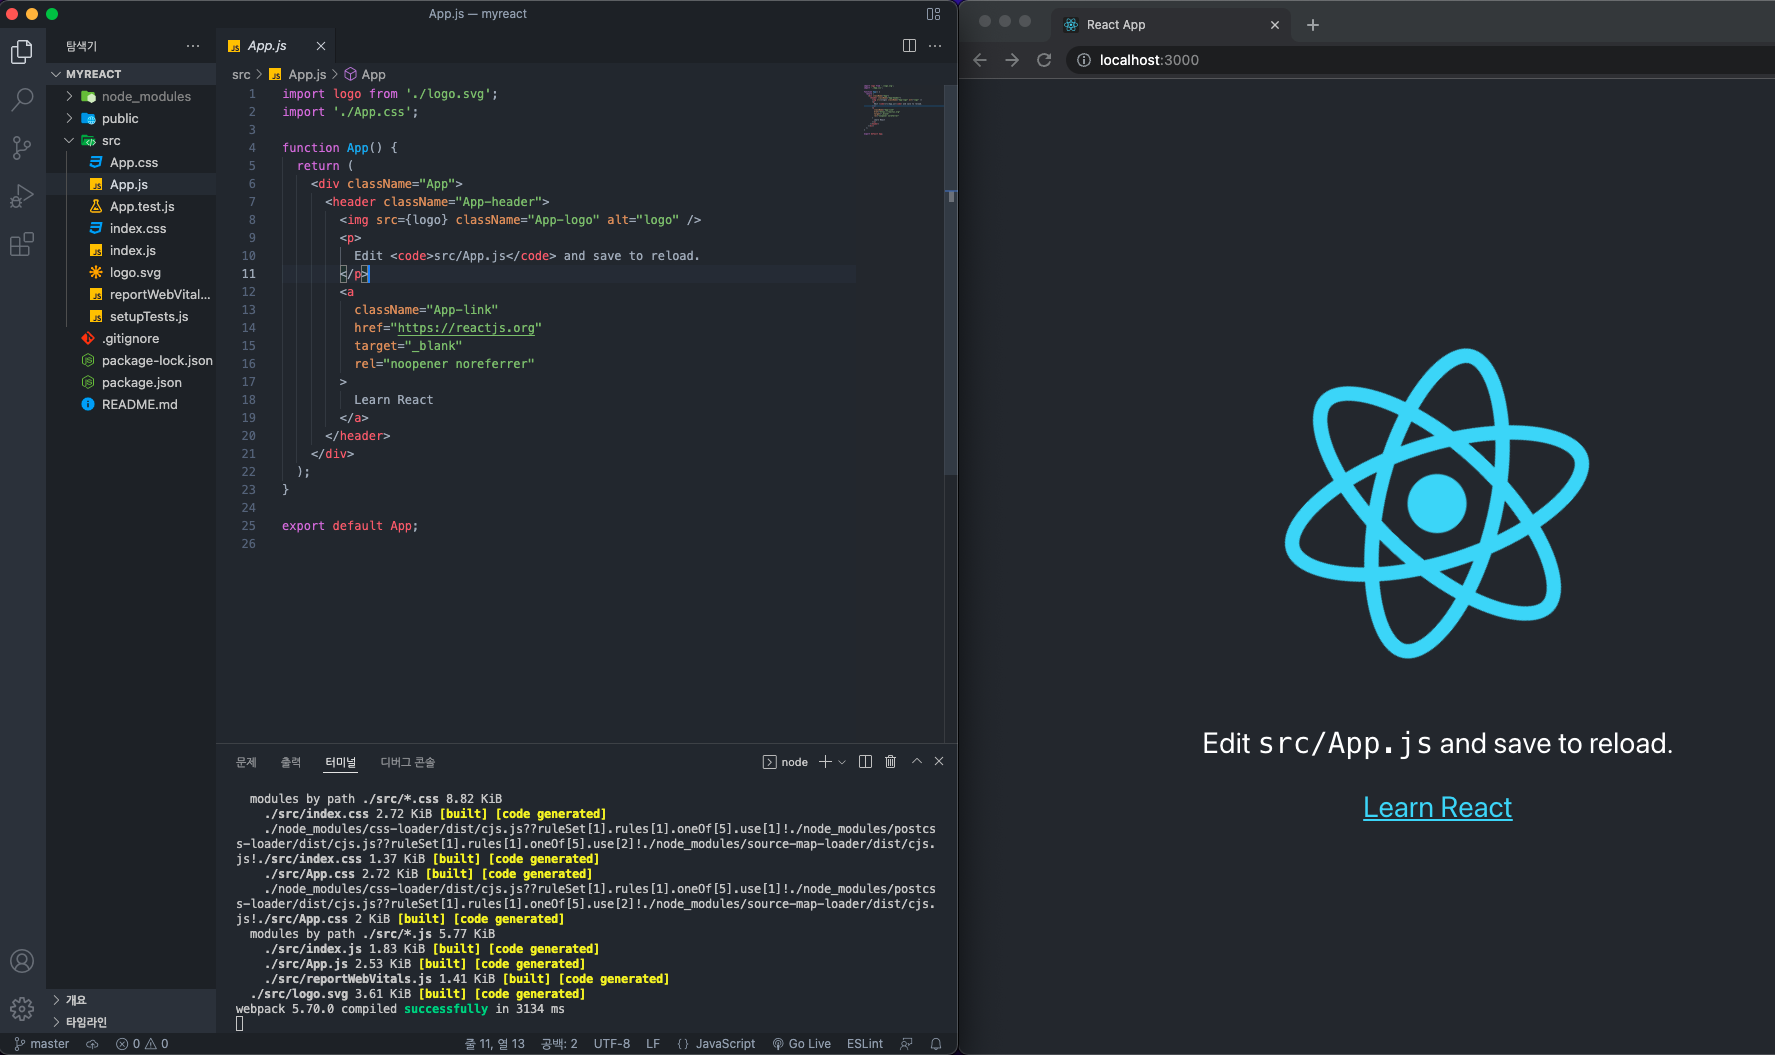This screenshot has height=1055, width=1775.
Task: Open README.md in the explorer
Action: (x=131, y=404)
